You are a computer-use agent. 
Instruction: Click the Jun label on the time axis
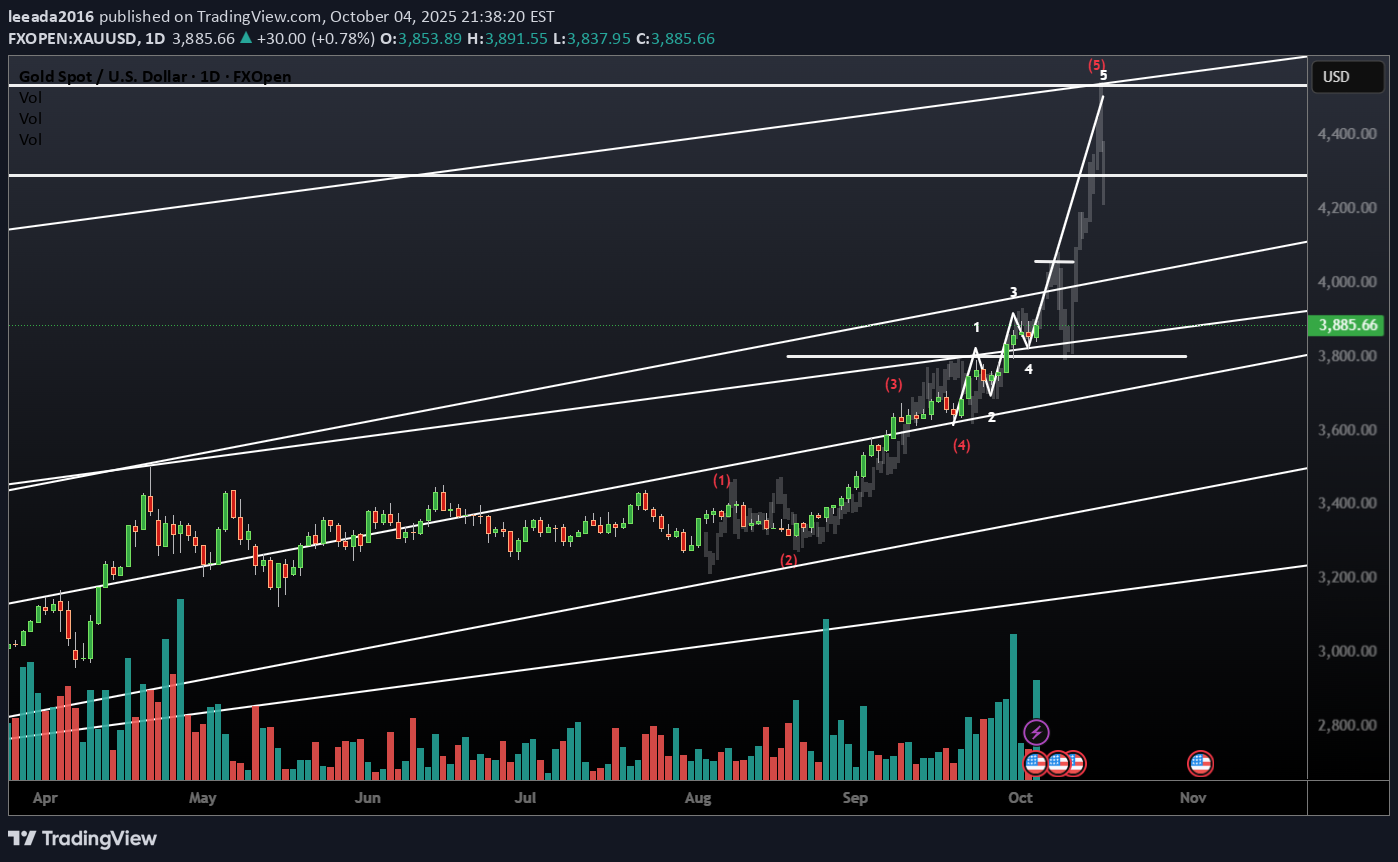pyautogui.click(x=368, y=798)
